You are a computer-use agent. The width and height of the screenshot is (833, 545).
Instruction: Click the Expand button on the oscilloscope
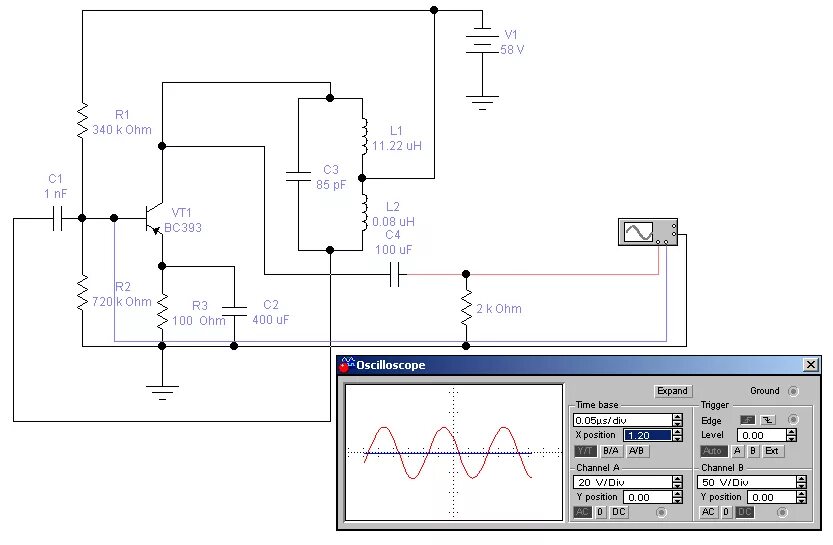pos(672,391)
